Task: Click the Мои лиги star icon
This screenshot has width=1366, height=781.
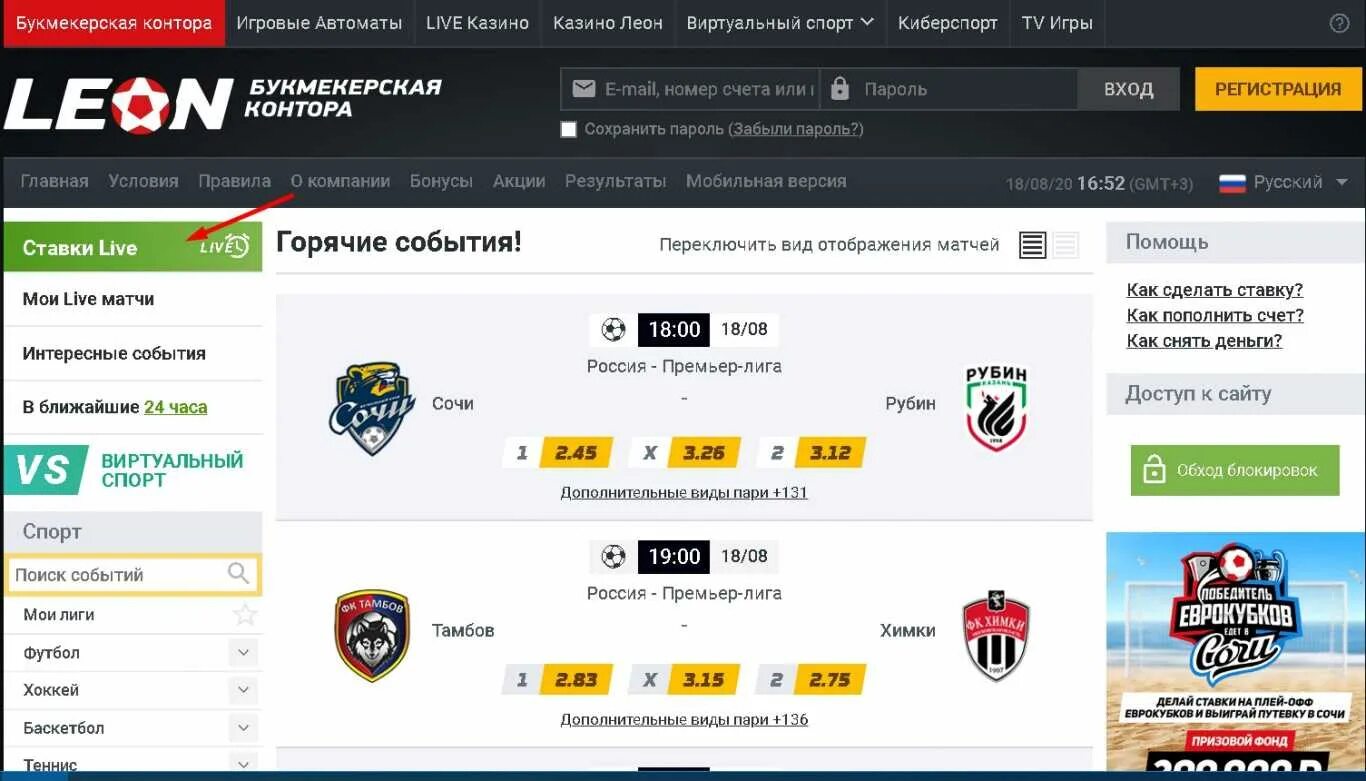Action: [245, 614]
